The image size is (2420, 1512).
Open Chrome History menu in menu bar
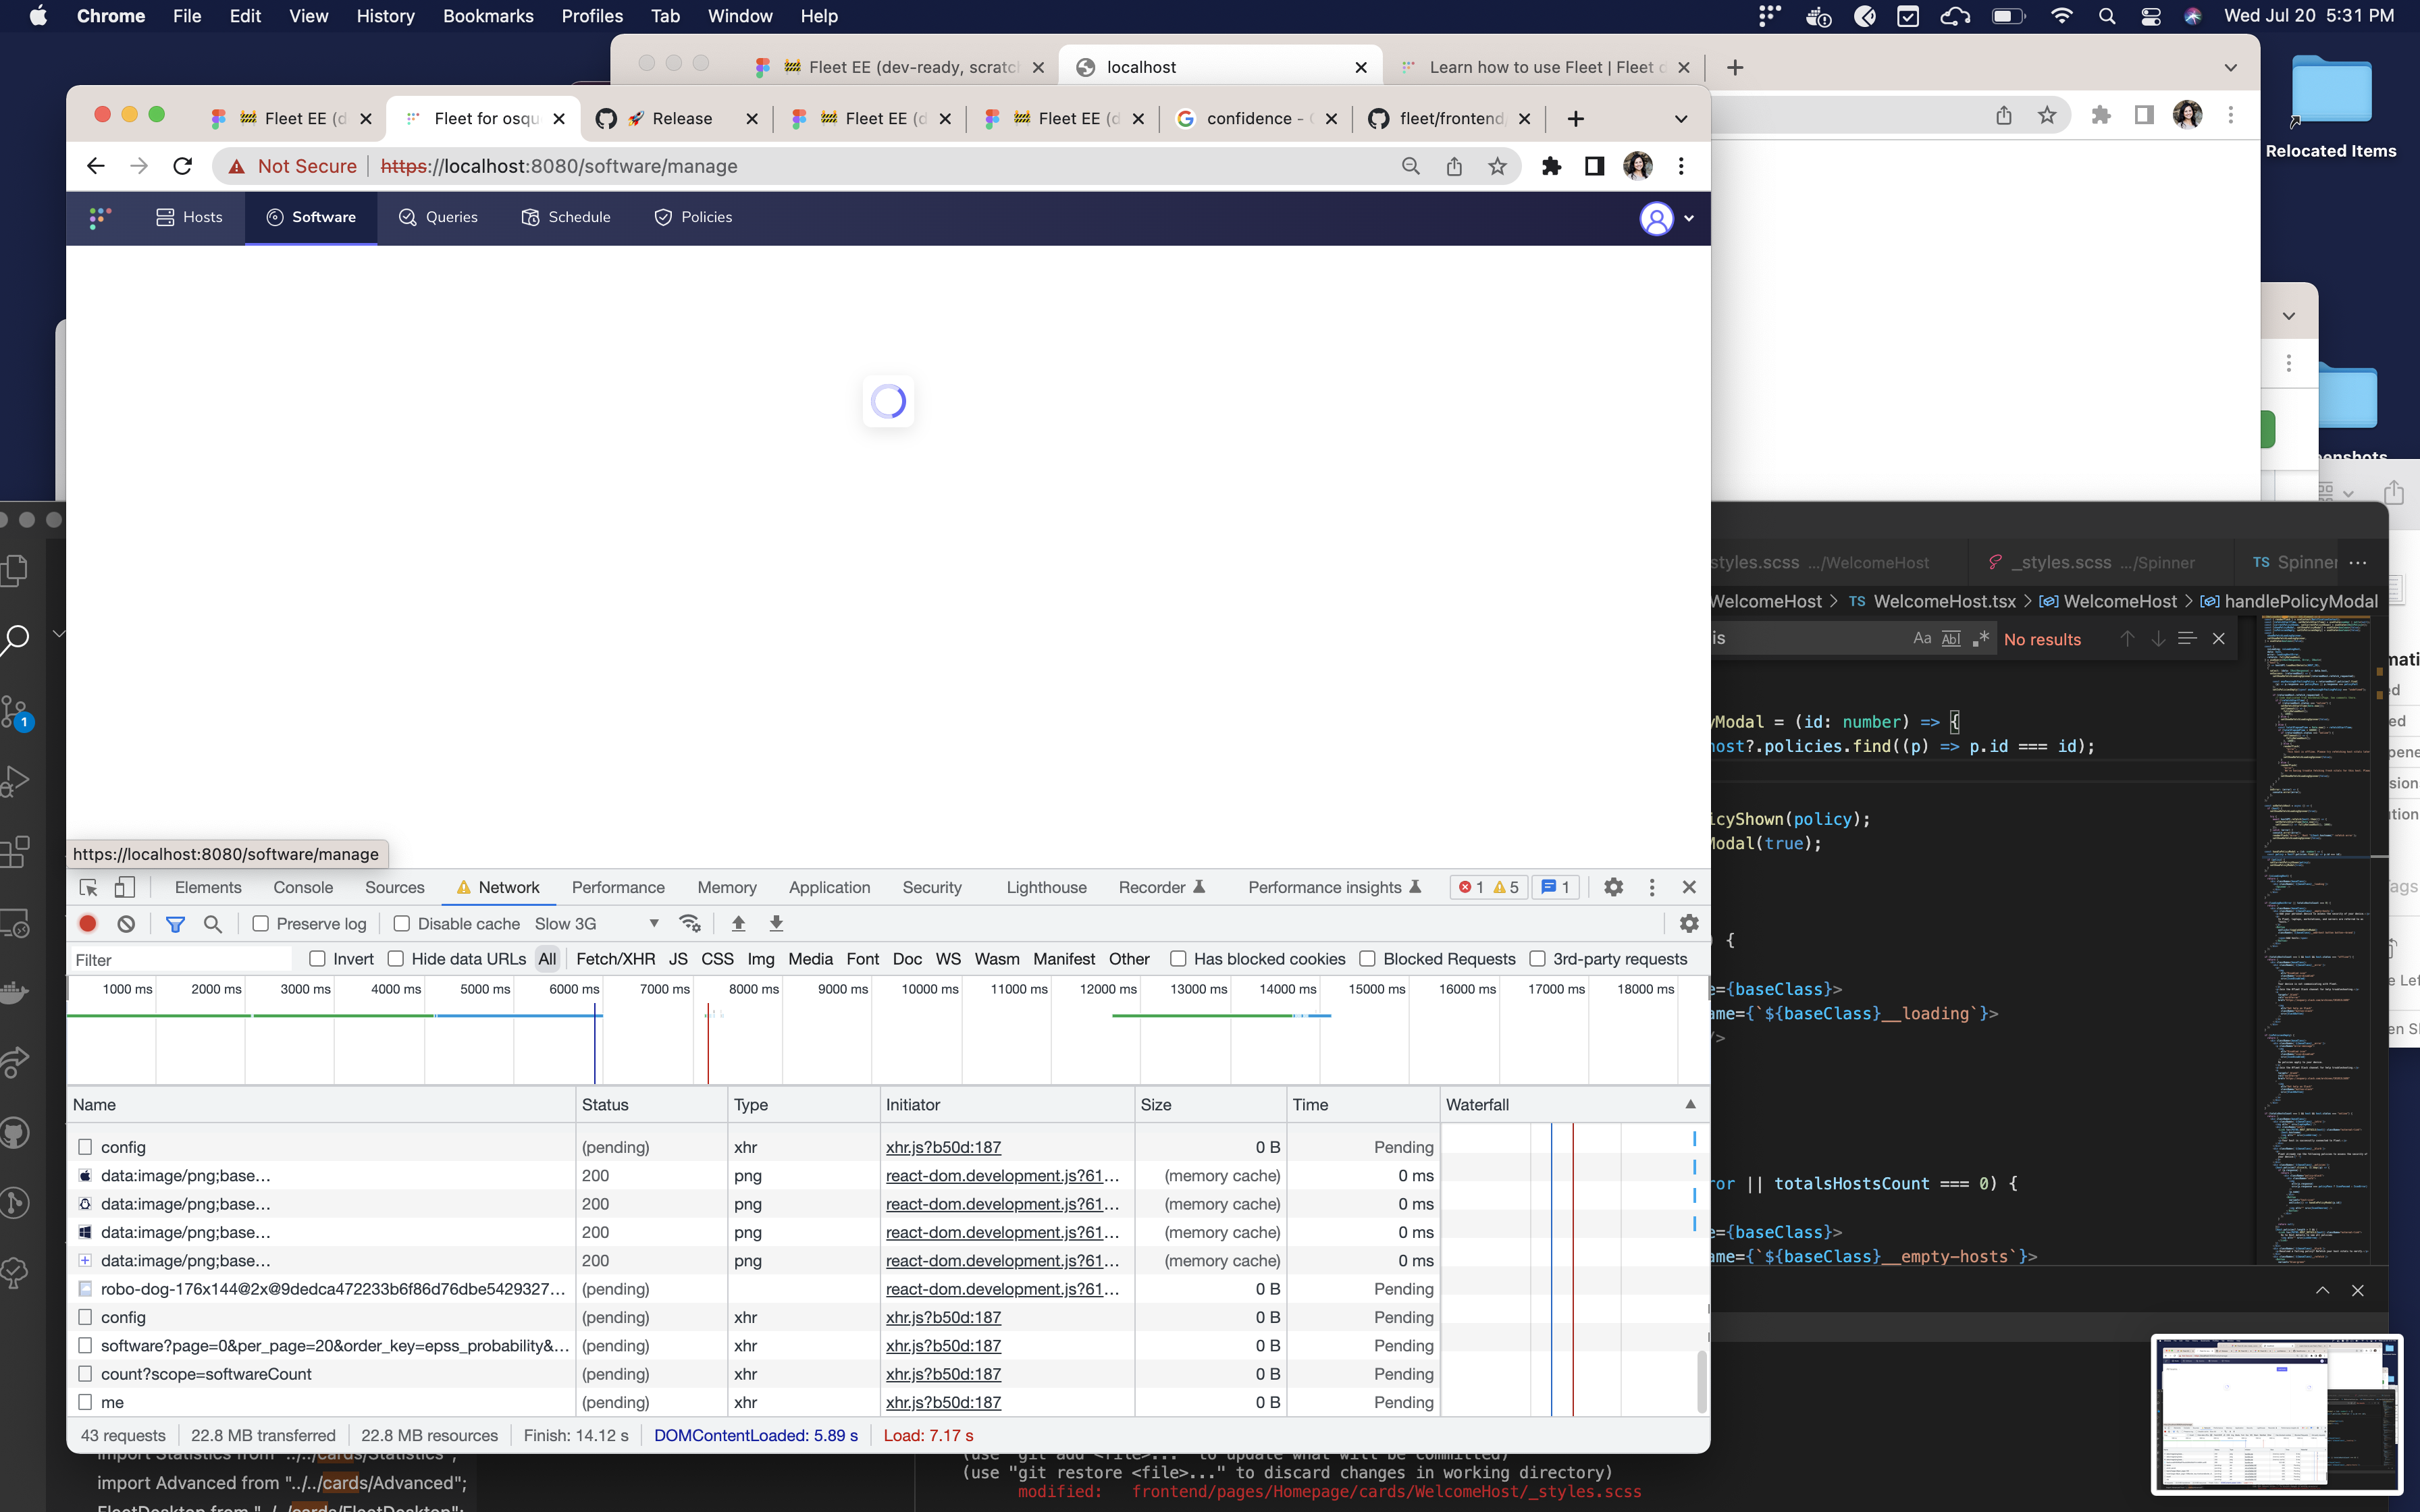(385, 16)
